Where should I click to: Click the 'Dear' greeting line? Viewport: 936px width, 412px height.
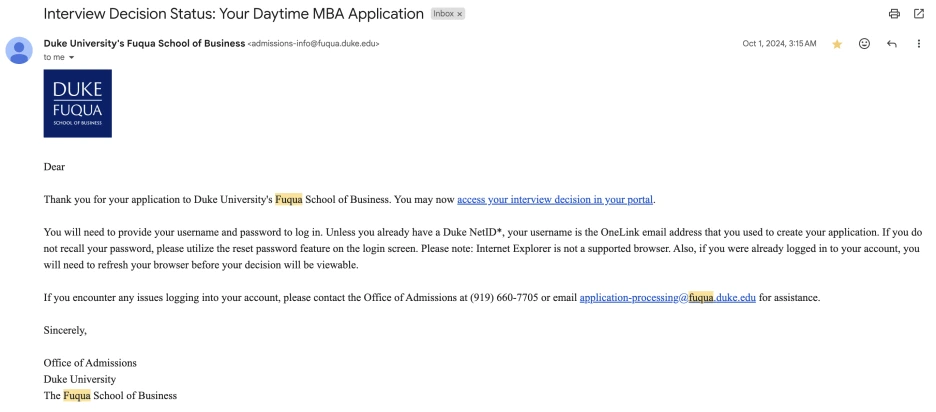pos(54,167)
